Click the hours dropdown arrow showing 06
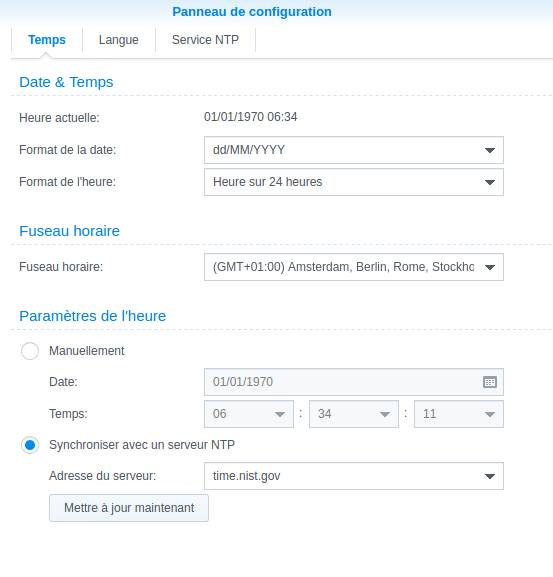The width and height of the screenshot is (553, 577). coord(280,414)
